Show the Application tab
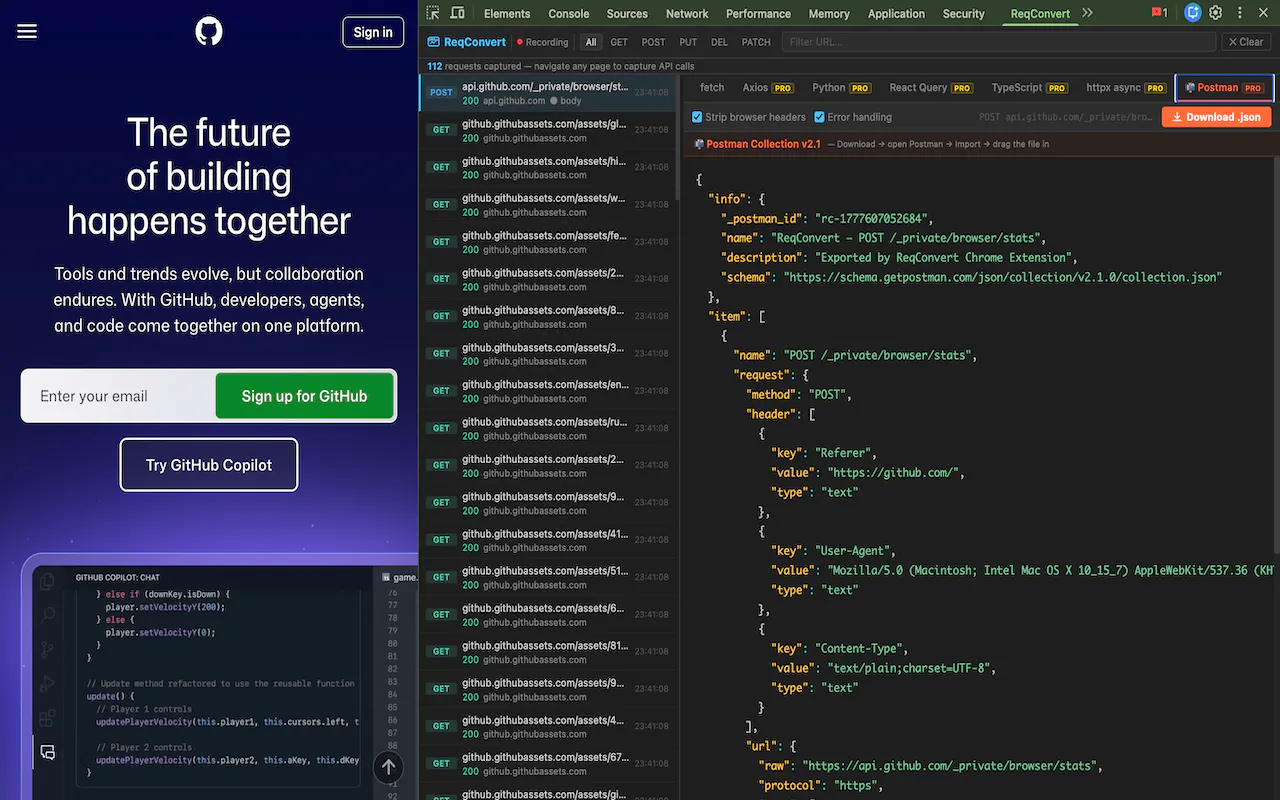Viewport: 1280px width, 800px height. click(896, 13)
